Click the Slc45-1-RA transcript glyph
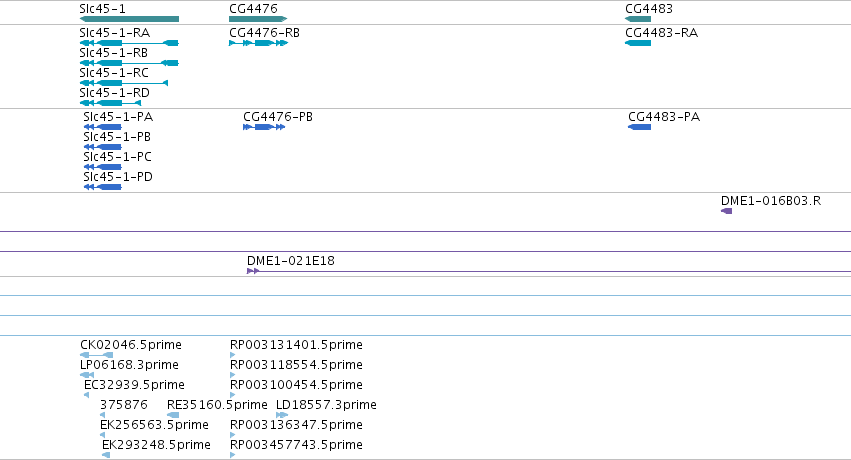 pos(129,43)
